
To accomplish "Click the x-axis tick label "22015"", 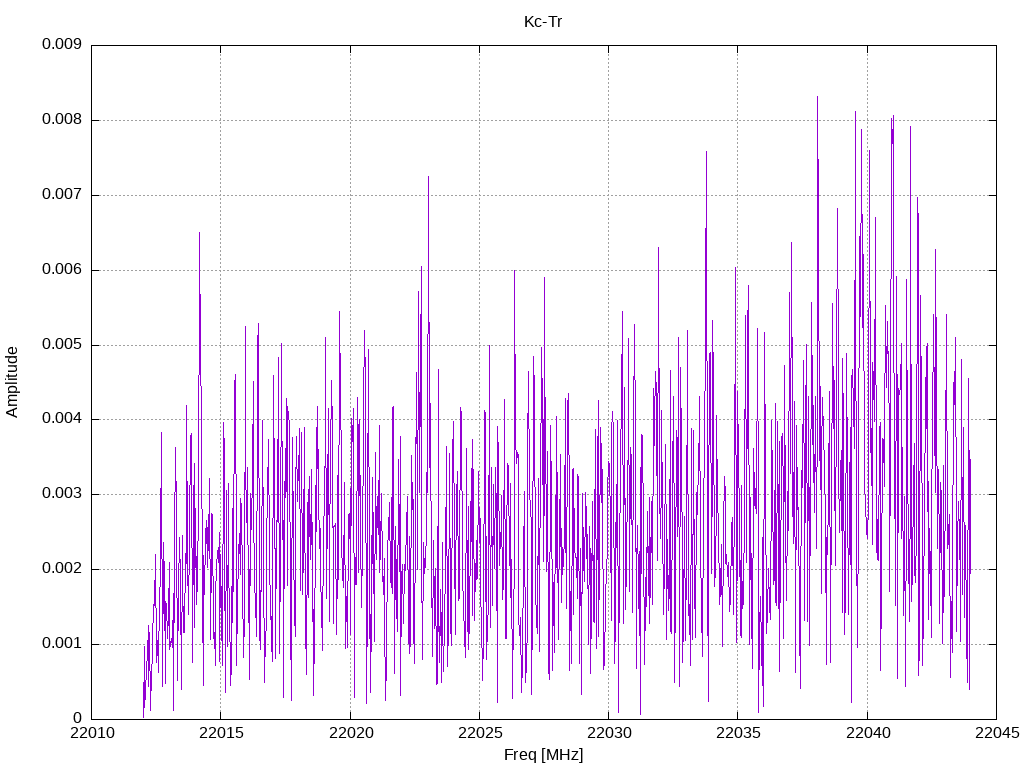I will [221, 733].
